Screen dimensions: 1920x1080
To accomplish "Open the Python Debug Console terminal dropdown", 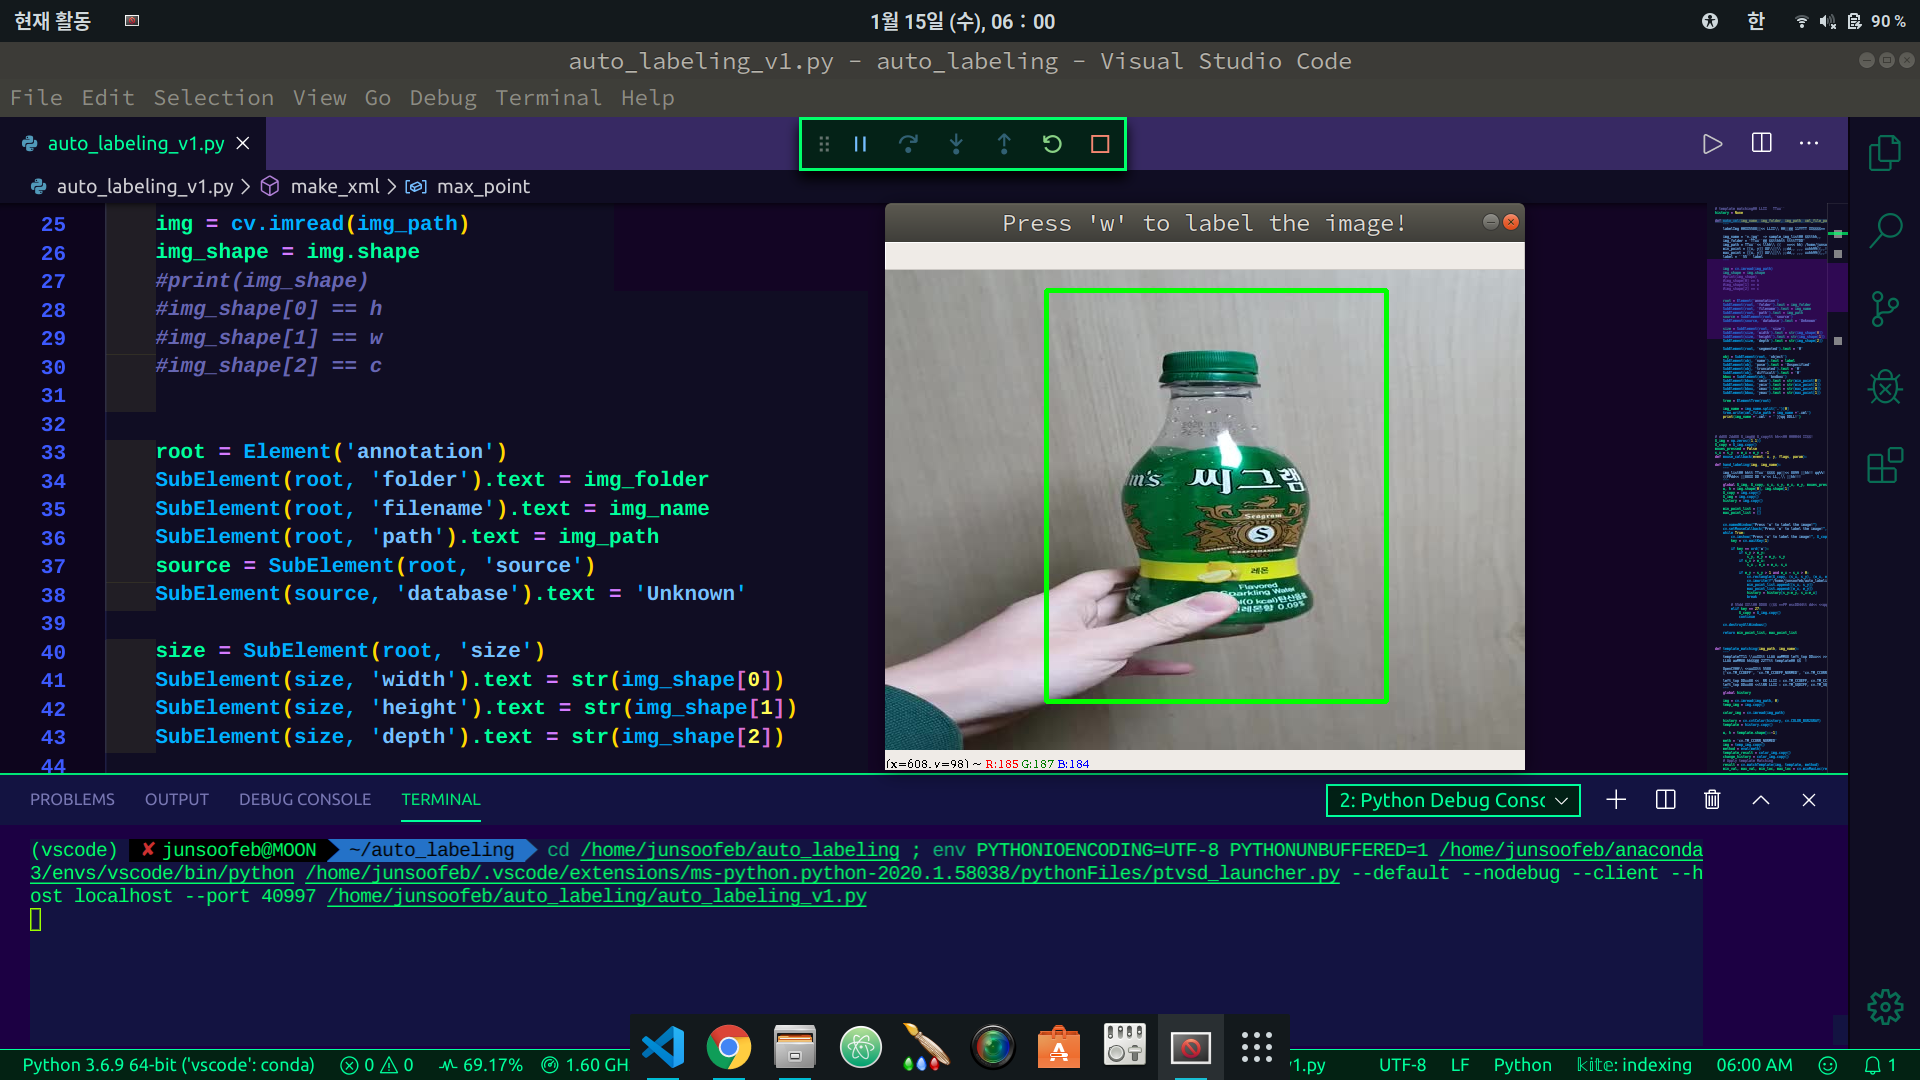I will 1453,800.
